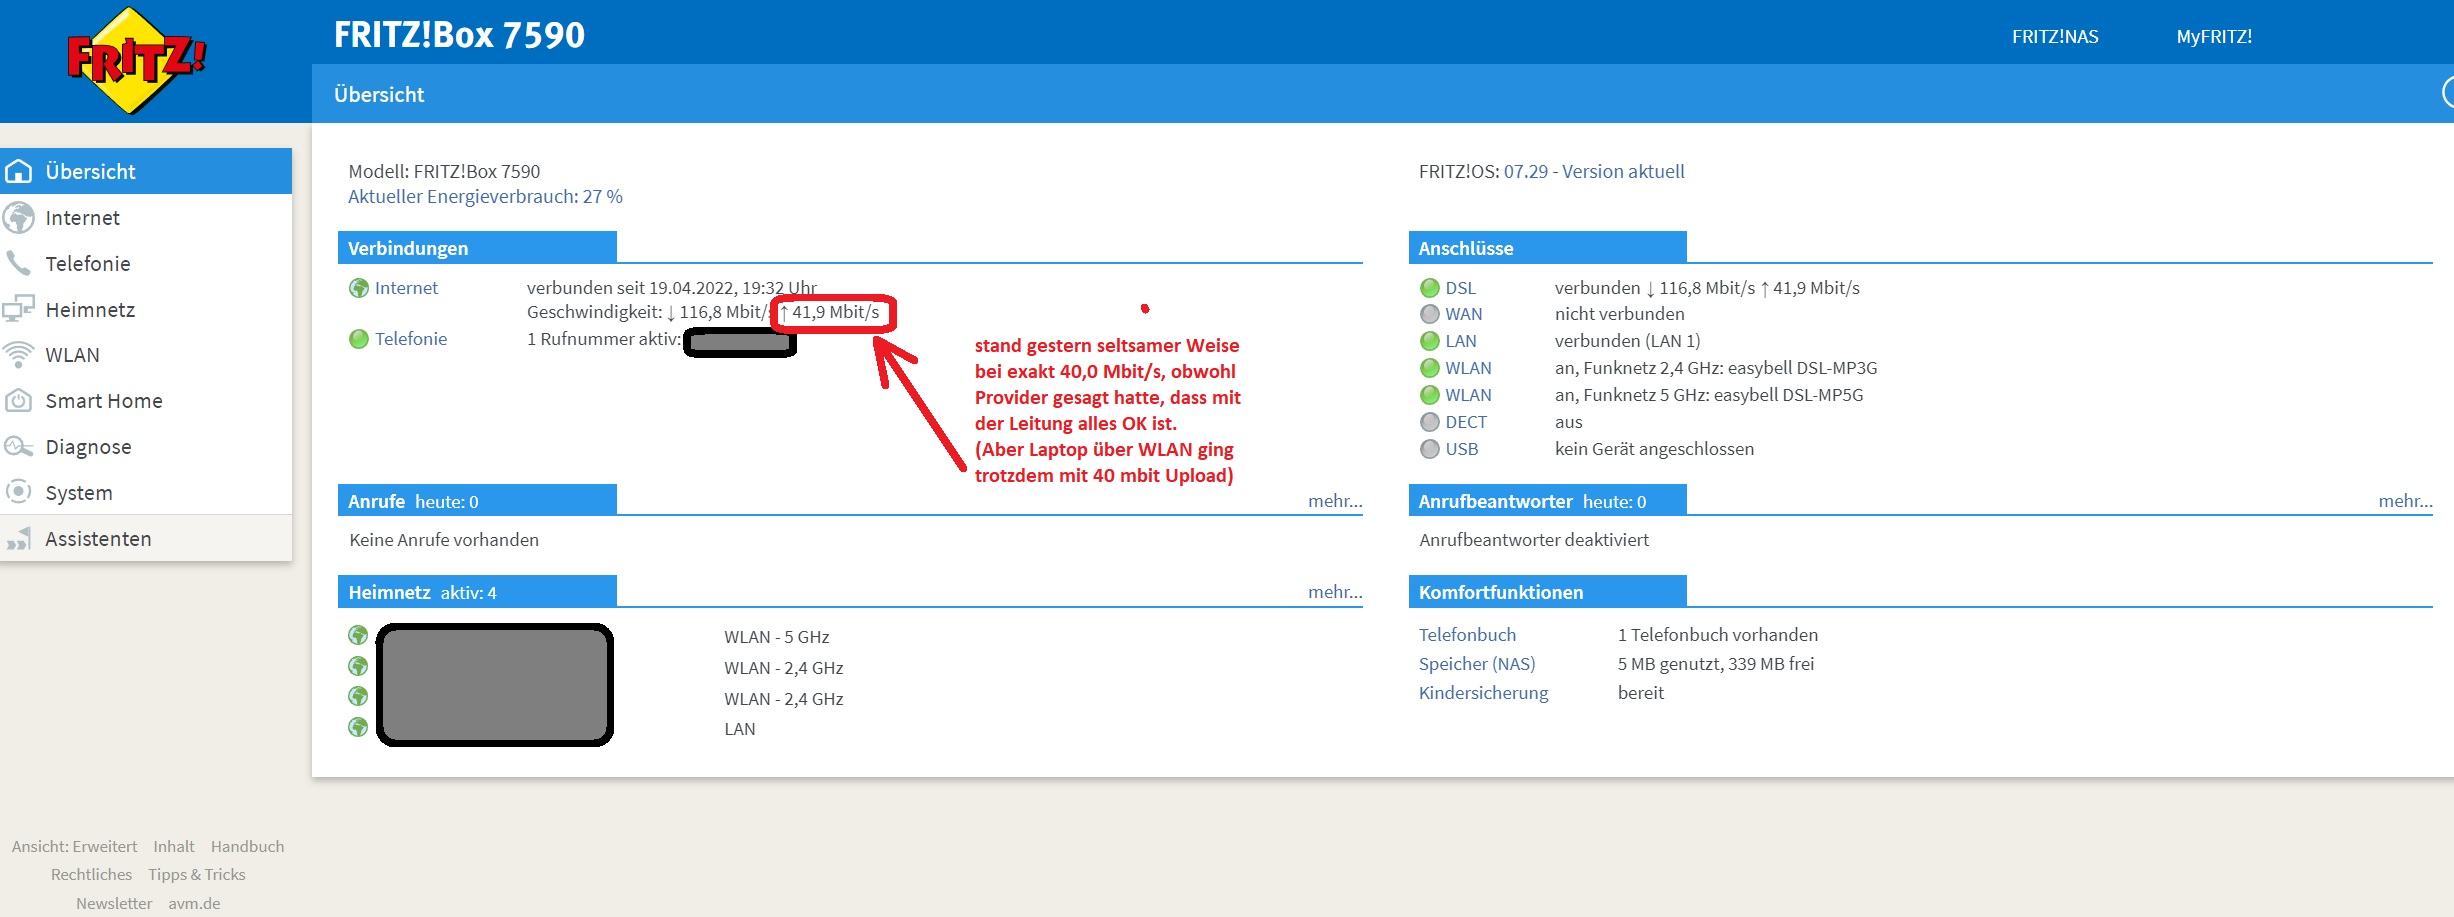Click the FRITZ! logo
Screen dimensions: 2454x917
(136, 61)
